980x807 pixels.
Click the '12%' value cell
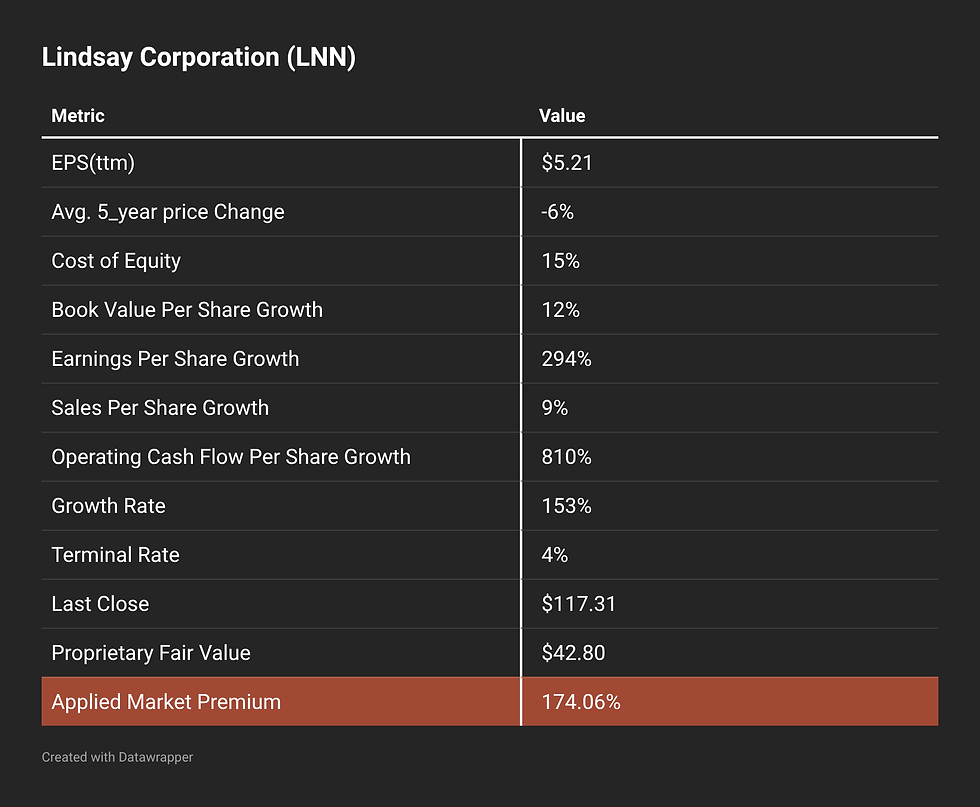560,310
